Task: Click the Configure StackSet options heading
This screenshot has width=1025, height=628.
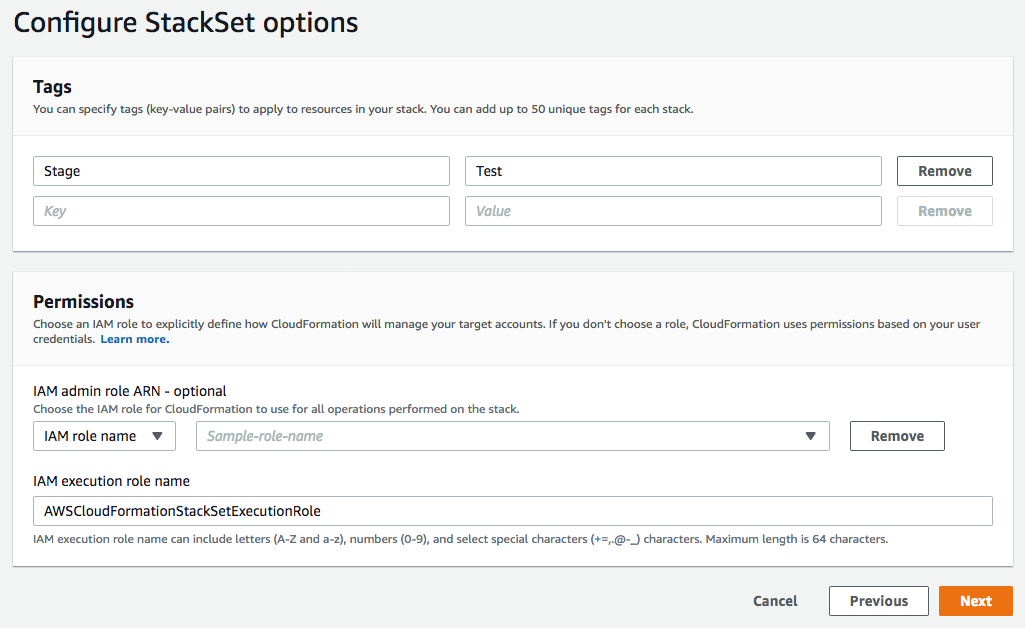Action: 186,23
